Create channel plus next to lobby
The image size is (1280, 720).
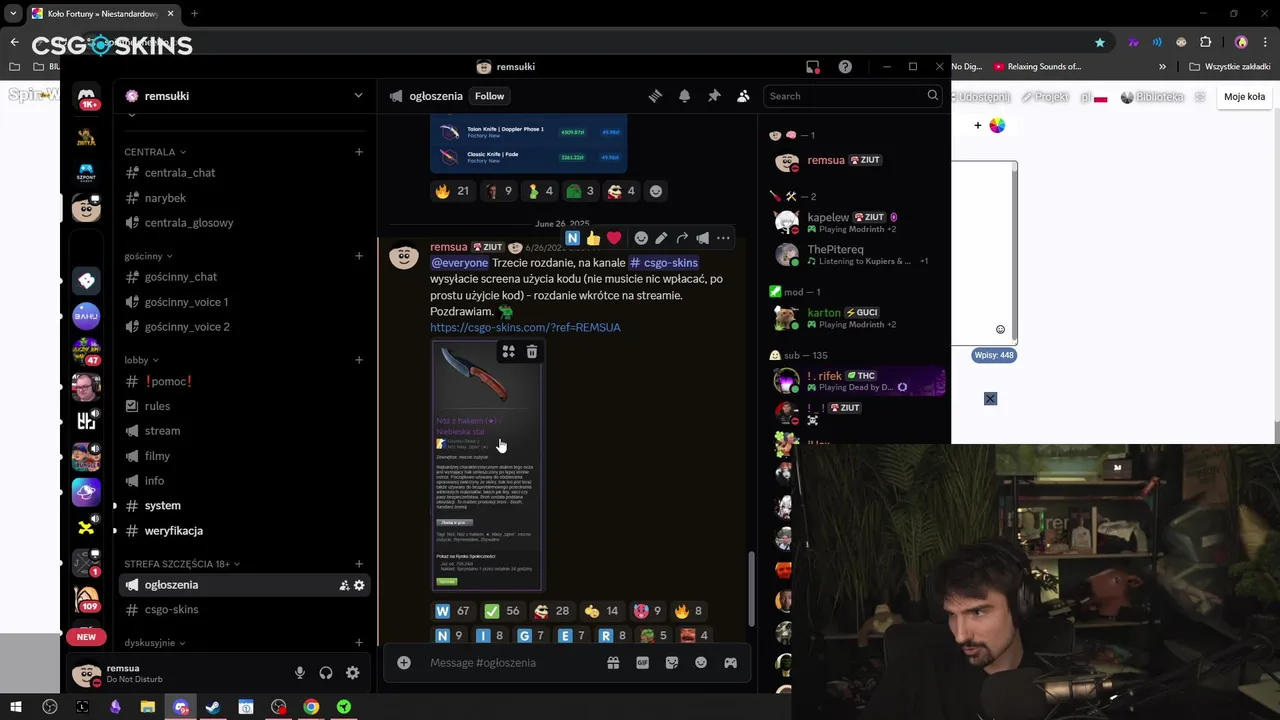(359, 360)
